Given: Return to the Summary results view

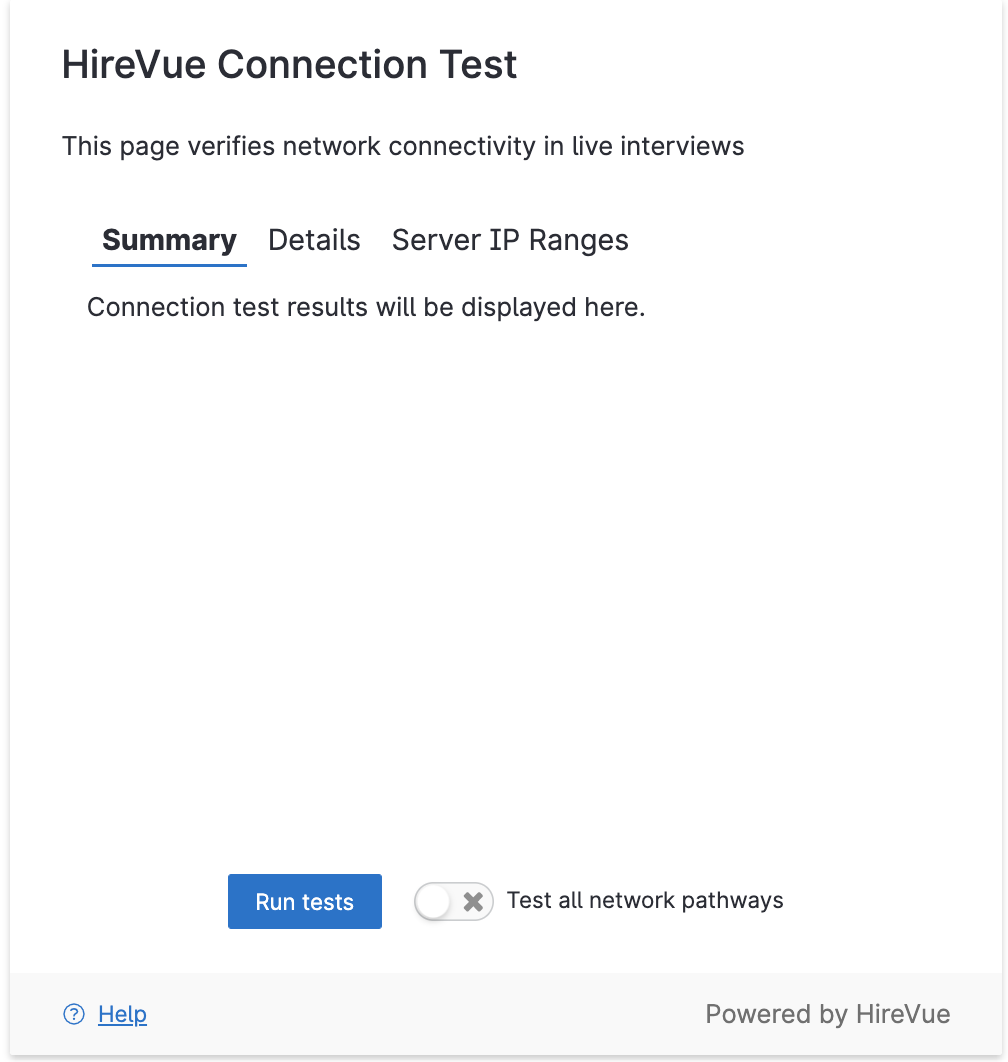Looking at the screenshot, I should tap(168, 240).
